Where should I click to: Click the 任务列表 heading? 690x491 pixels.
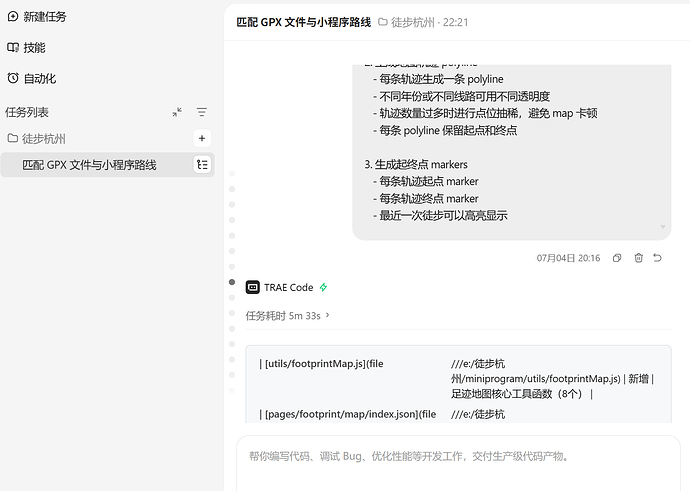coord(27,112)
